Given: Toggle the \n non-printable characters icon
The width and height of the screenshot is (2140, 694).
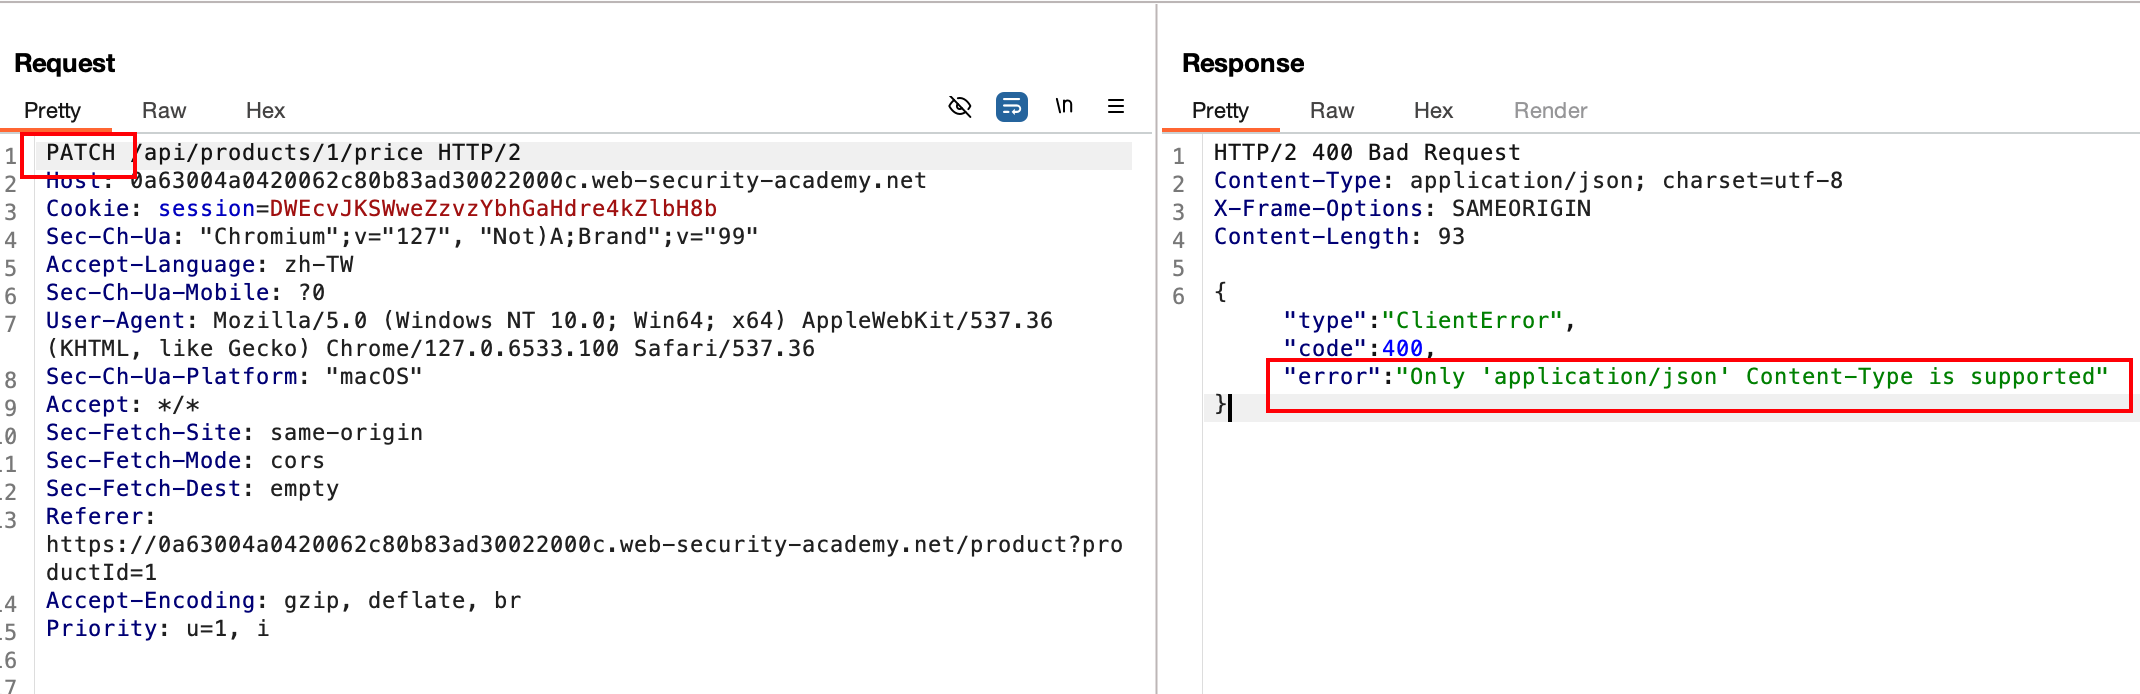Looking at the screenshot, I should [1064, 106].
